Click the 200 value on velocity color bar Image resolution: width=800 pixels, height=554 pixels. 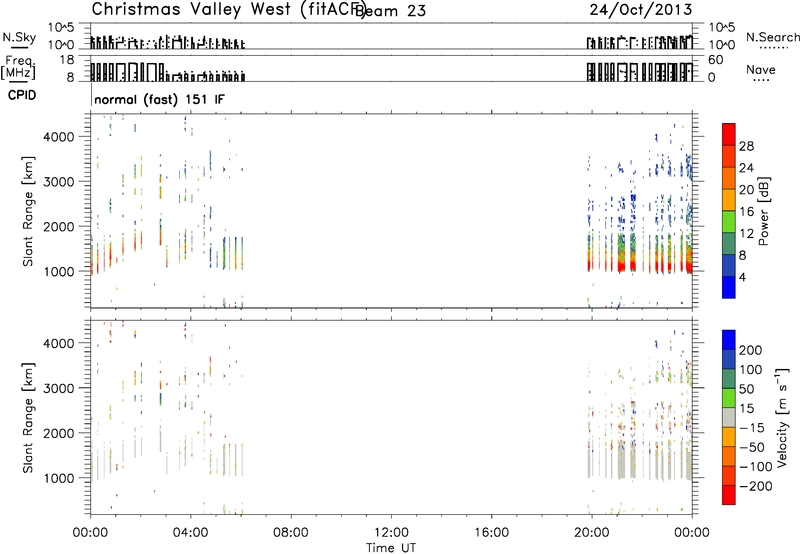[x=751, y=350]
